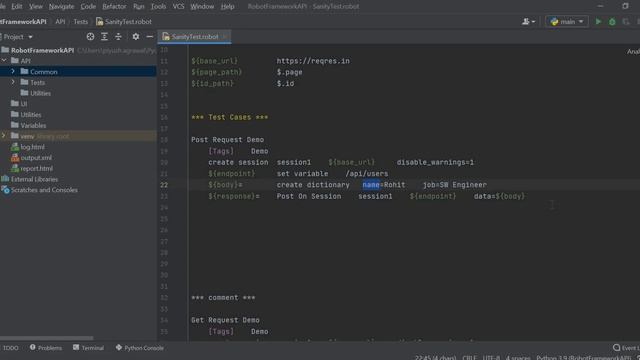Click on 'Post Request Demo' test name
This screenshot has width=640, height=360.
coord(227,140)
